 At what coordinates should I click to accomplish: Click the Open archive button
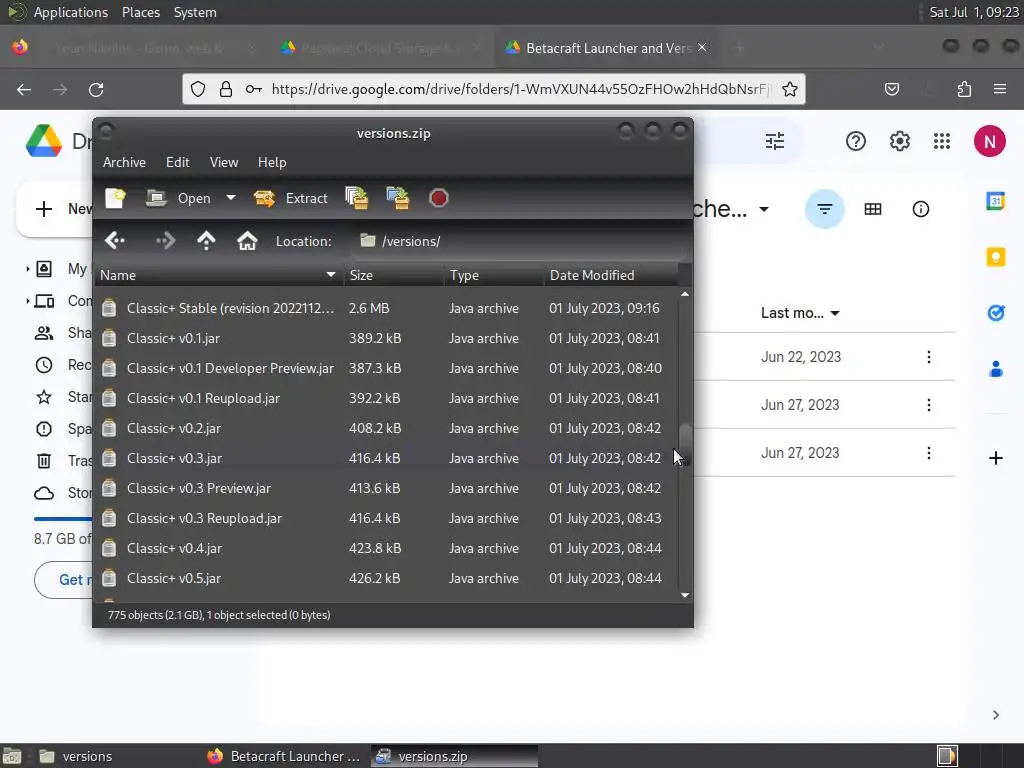click(178, 198)
